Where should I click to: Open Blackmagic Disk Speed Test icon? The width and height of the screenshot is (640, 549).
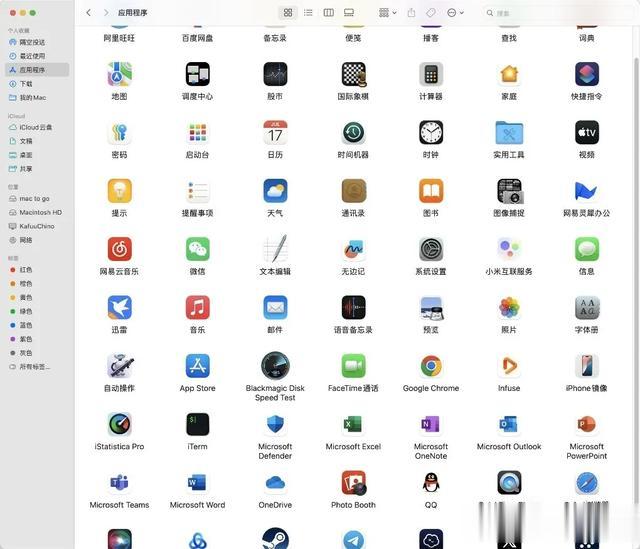(275, 366)
